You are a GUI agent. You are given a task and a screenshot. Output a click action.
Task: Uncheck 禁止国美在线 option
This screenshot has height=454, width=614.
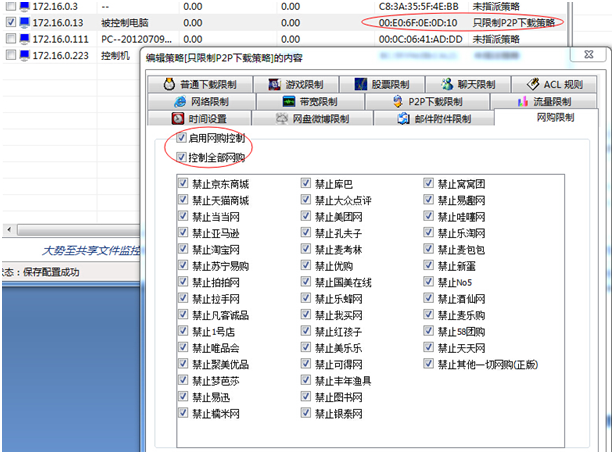(x=306, y=282)
